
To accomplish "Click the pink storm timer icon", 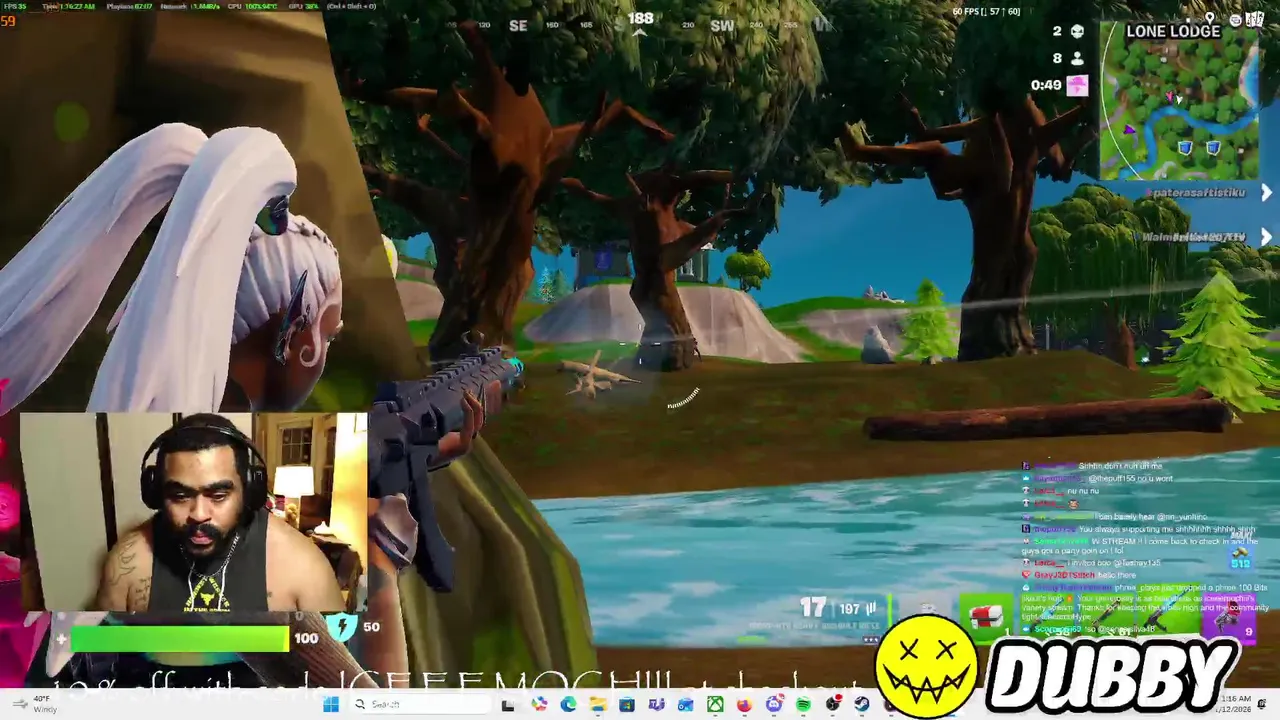I will point(1077,85).
